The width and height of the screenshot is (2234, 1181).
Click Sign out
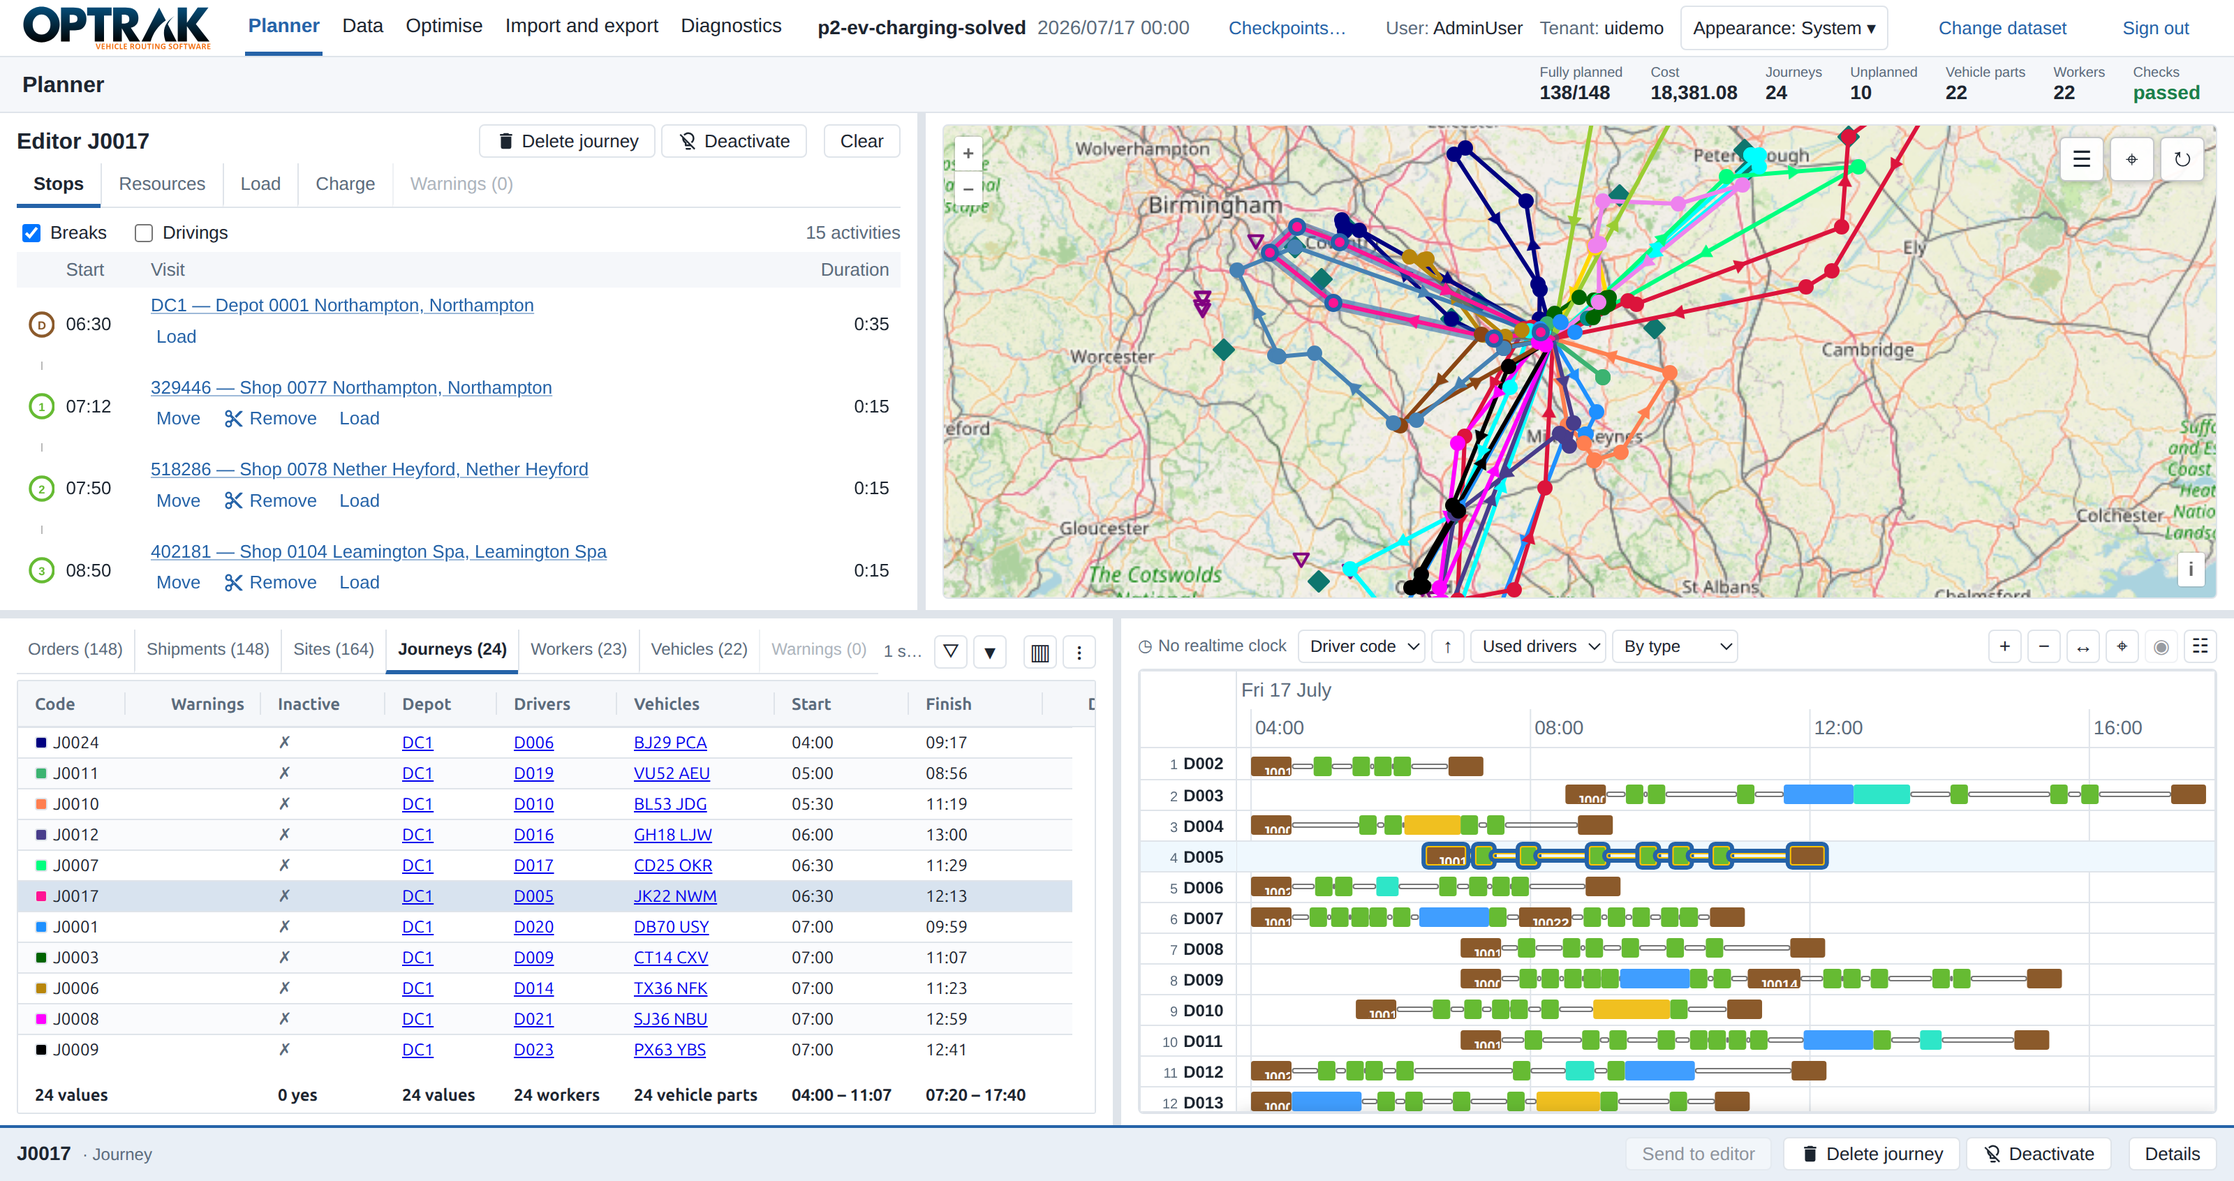point(2155,28)
